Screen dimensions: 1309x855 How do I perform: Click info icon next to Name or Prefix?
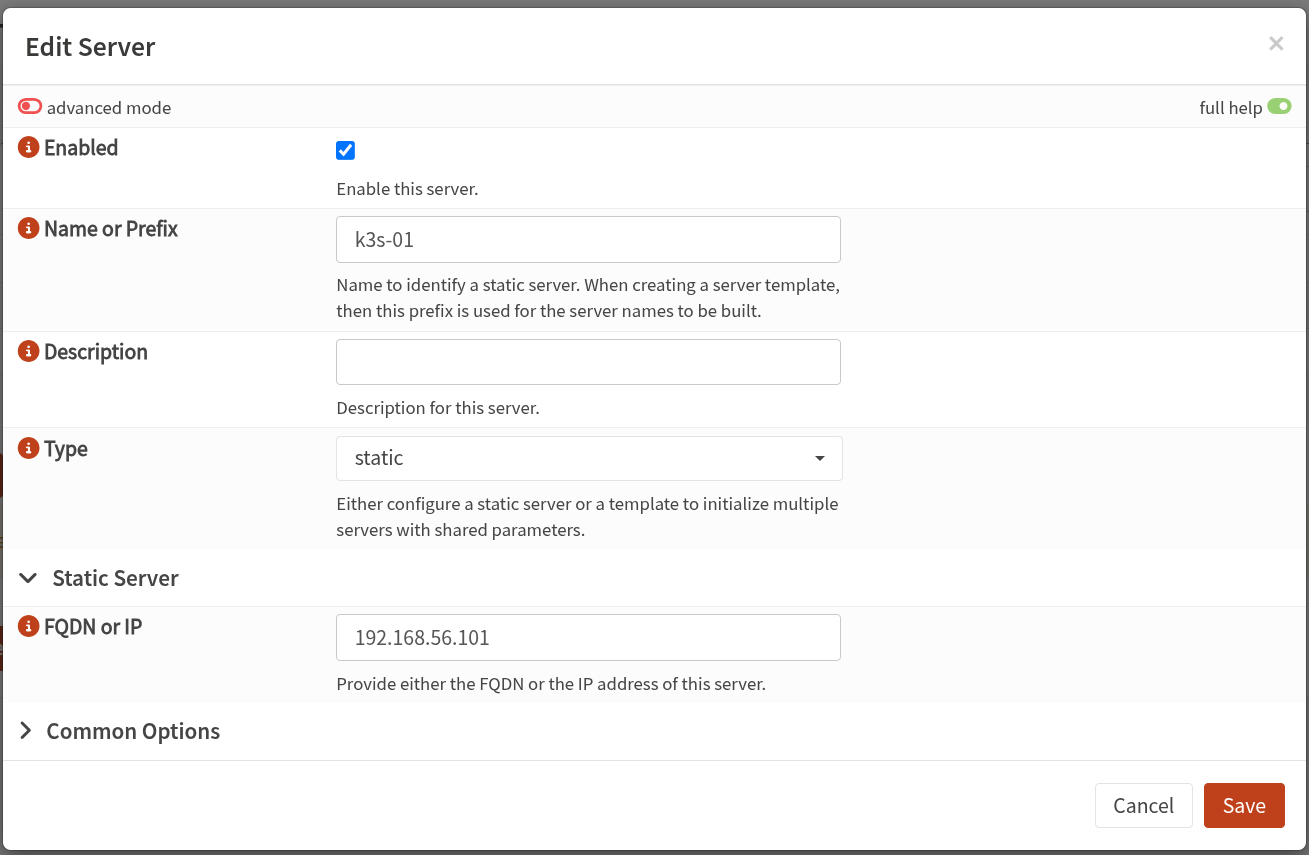pos(29,229)
